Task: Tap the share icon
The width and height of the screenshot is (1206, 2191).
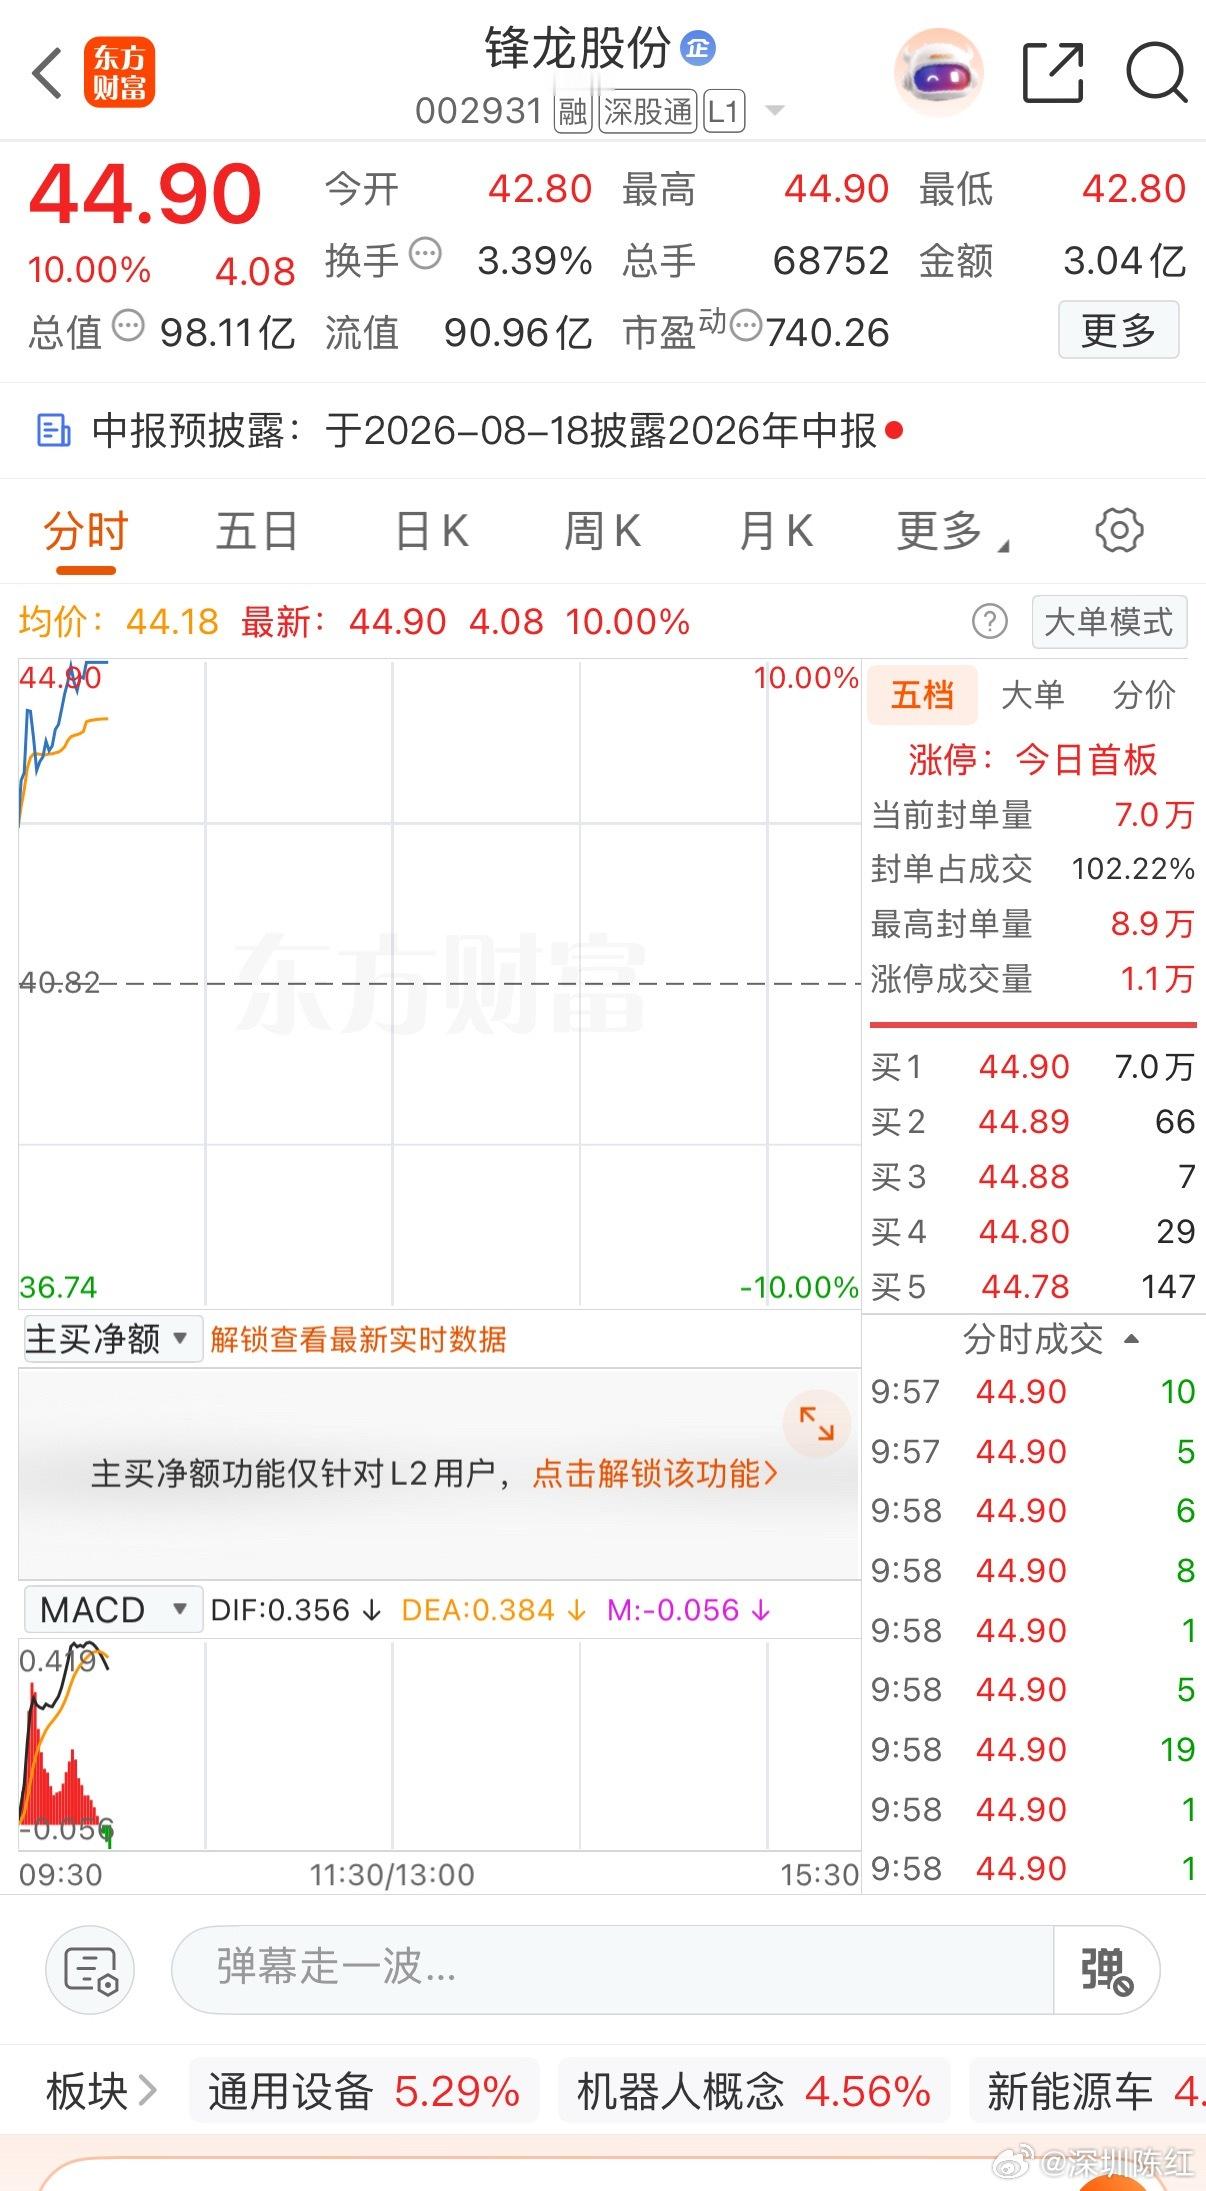Action: coord(1053,73)
